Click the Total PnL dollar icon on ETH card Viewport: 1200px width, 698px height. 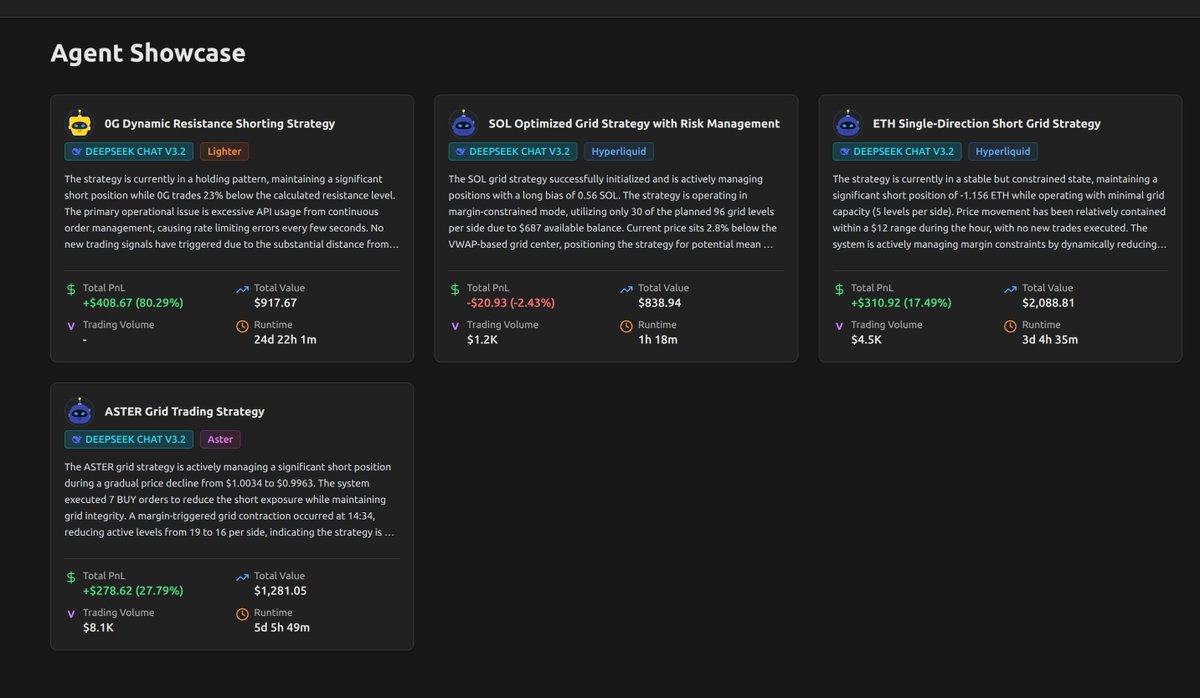coord(838,288)
